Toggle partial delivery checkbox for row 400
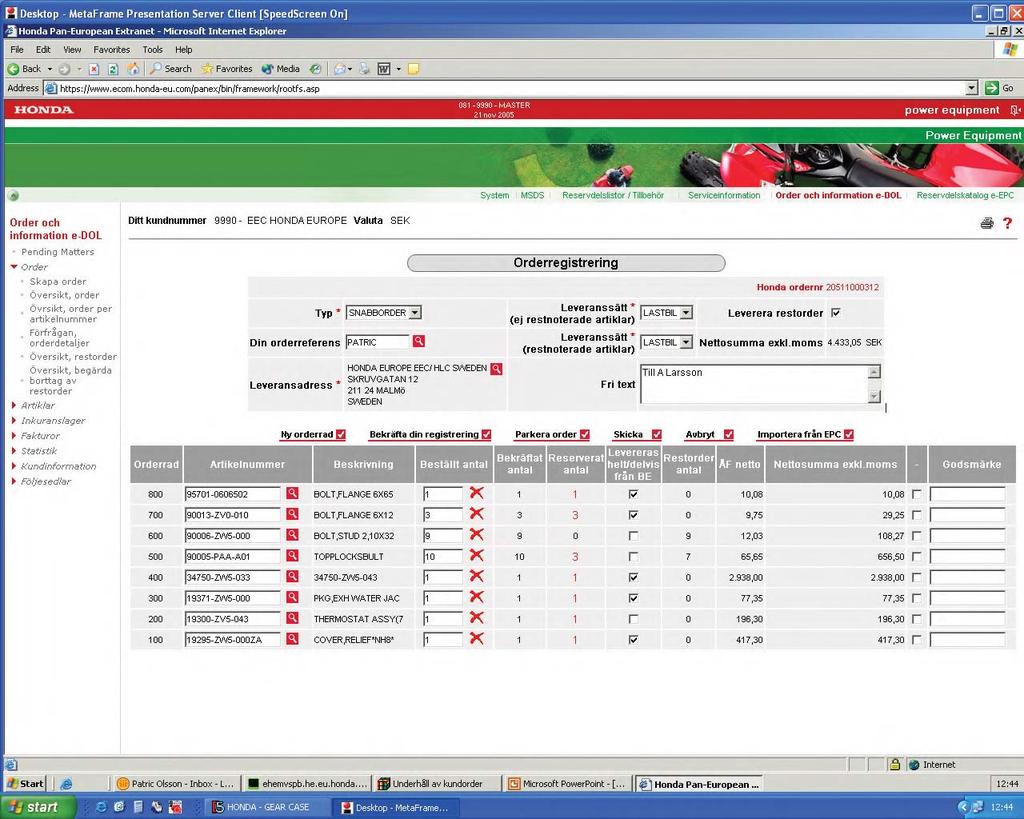Screen dimensions: 1024x819 click(633, 577)
